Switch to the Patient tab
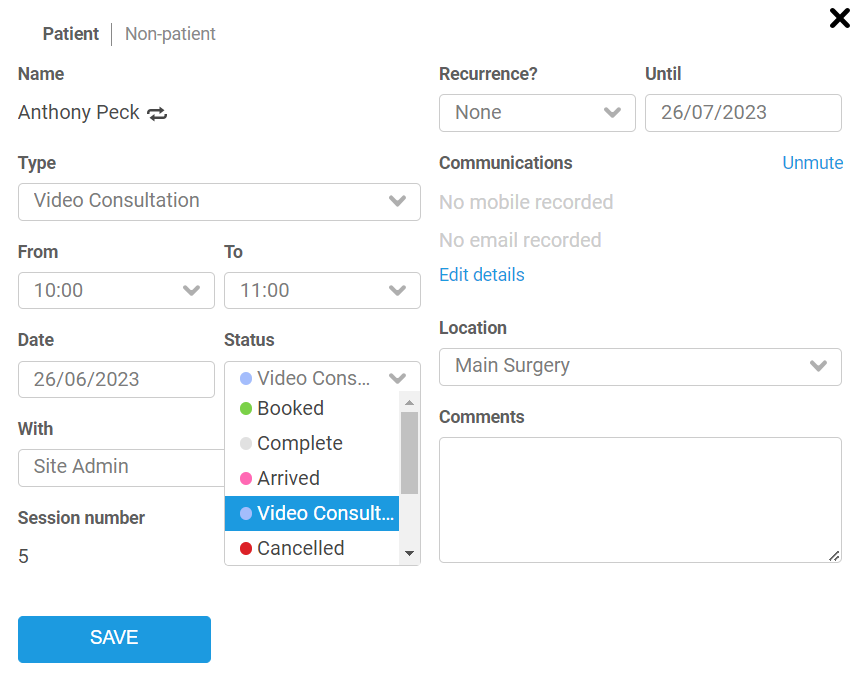This screenshot has width=859, height=677. [x=70, y=34]
